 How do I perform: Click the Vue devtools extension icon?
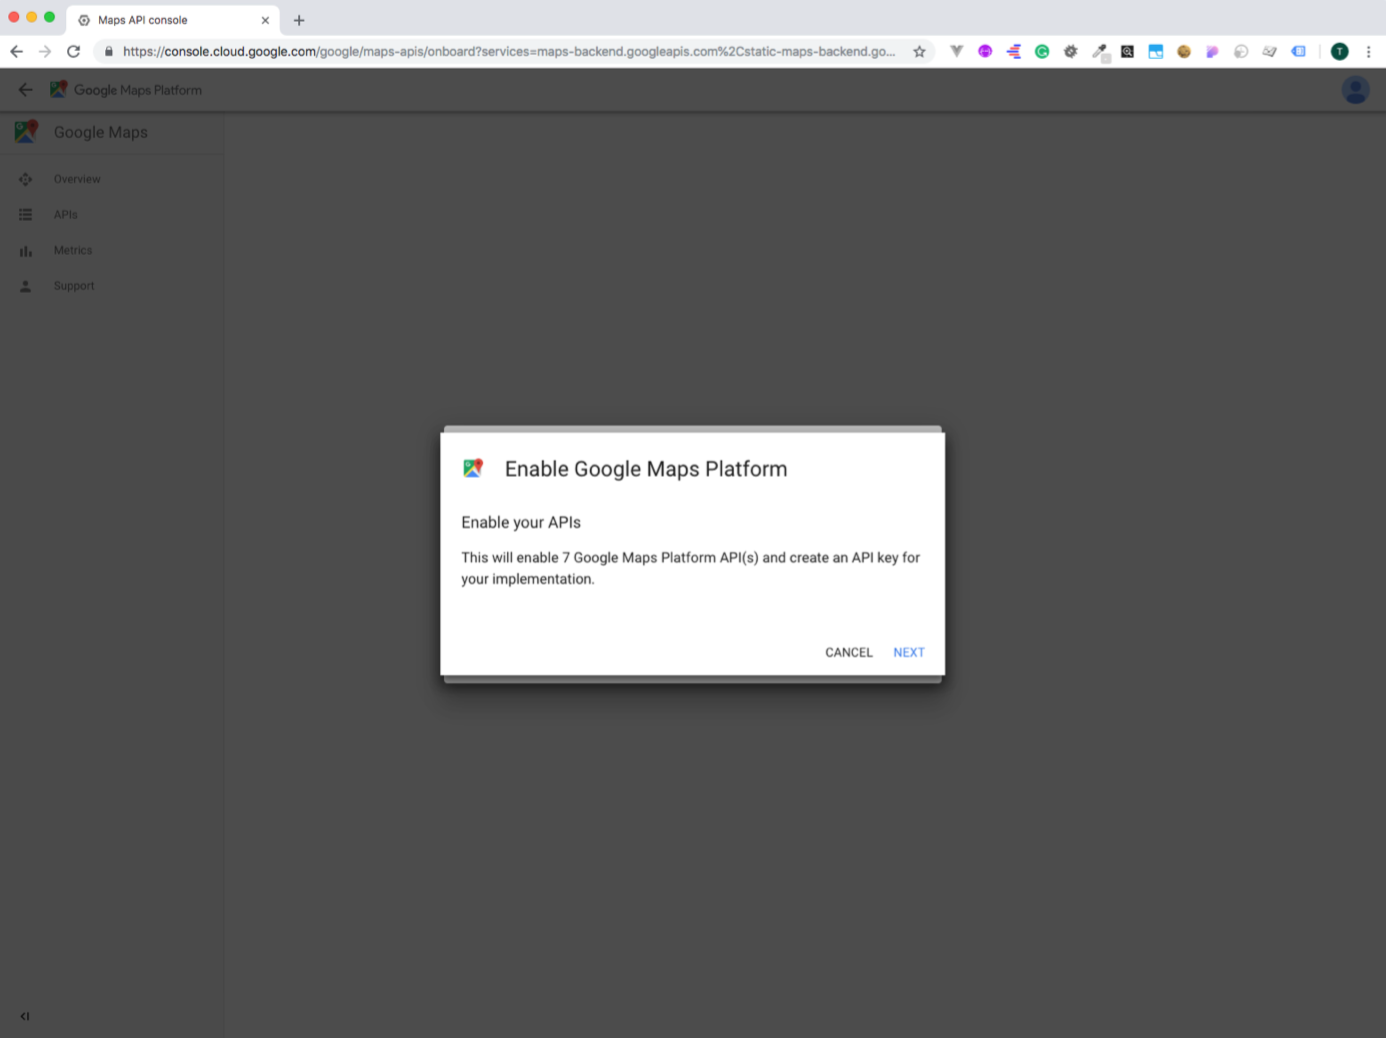point(956,51)
